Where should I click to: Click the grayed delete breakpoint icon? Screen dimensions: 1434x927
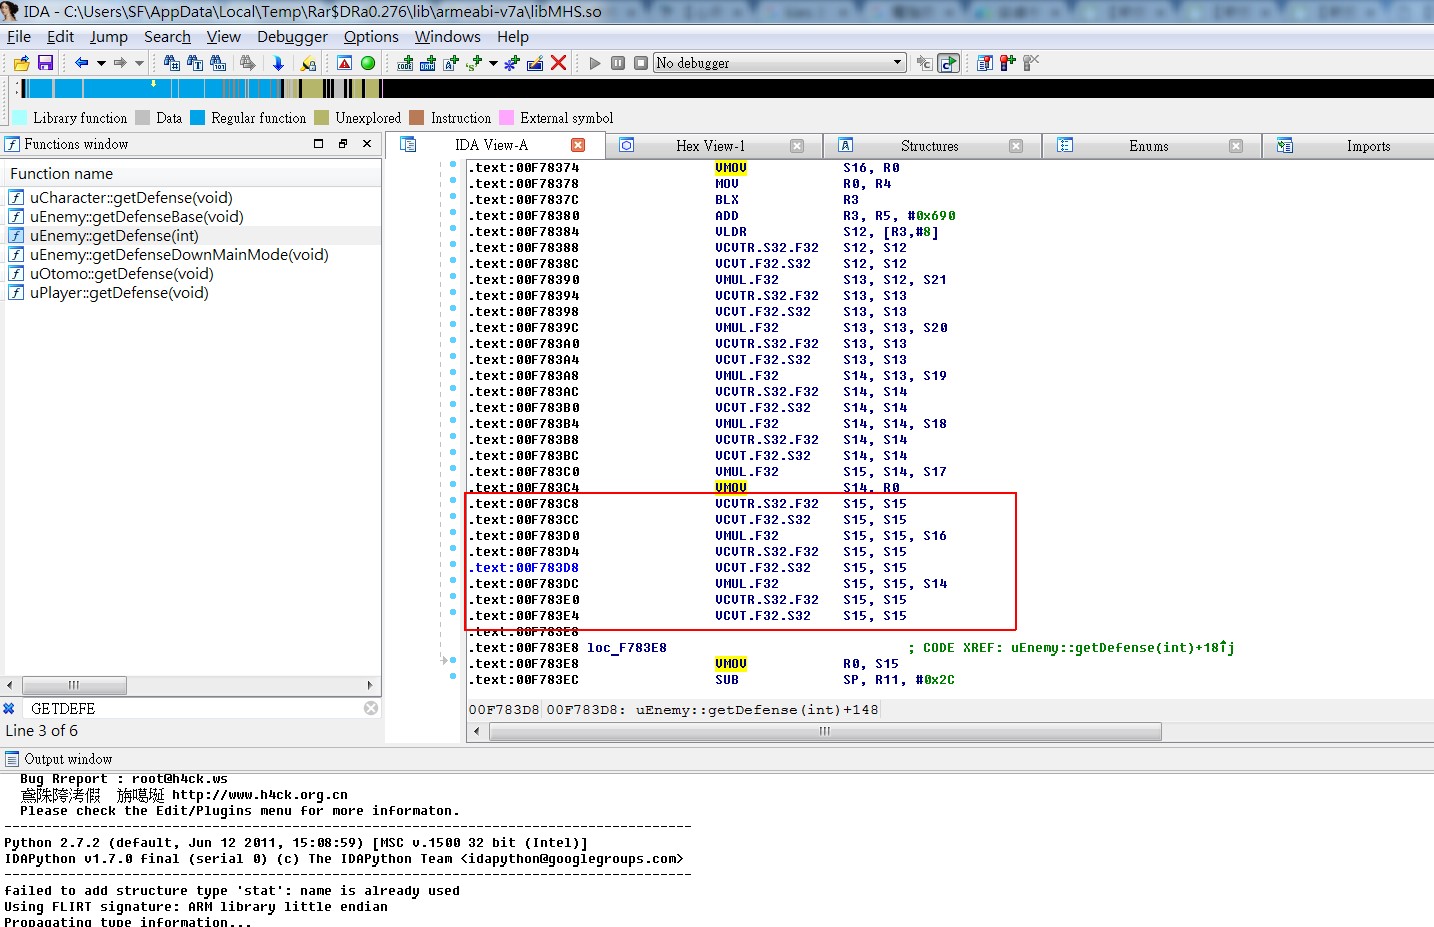coord(1031,63)
